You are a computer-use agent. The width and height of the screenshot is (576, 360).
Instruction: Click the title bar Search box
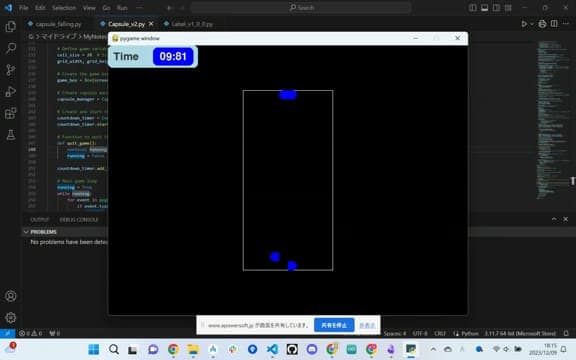[301, 8]
